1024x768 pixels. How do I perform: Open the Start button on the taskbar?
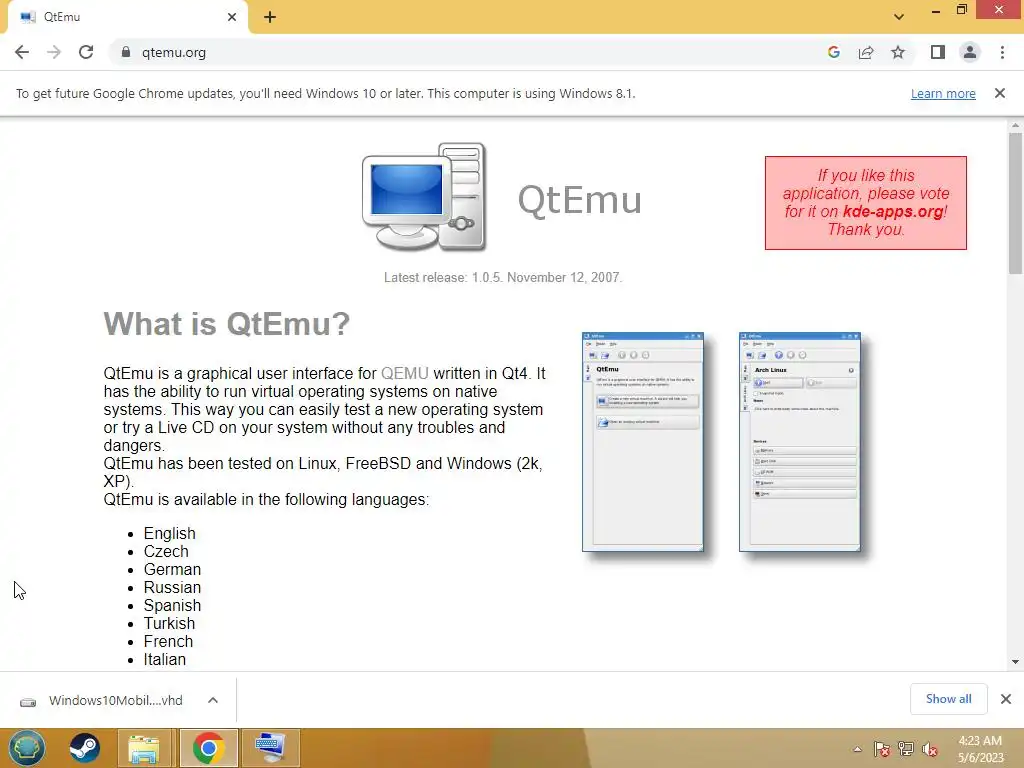pyautogui.click(x=27, y=748)
